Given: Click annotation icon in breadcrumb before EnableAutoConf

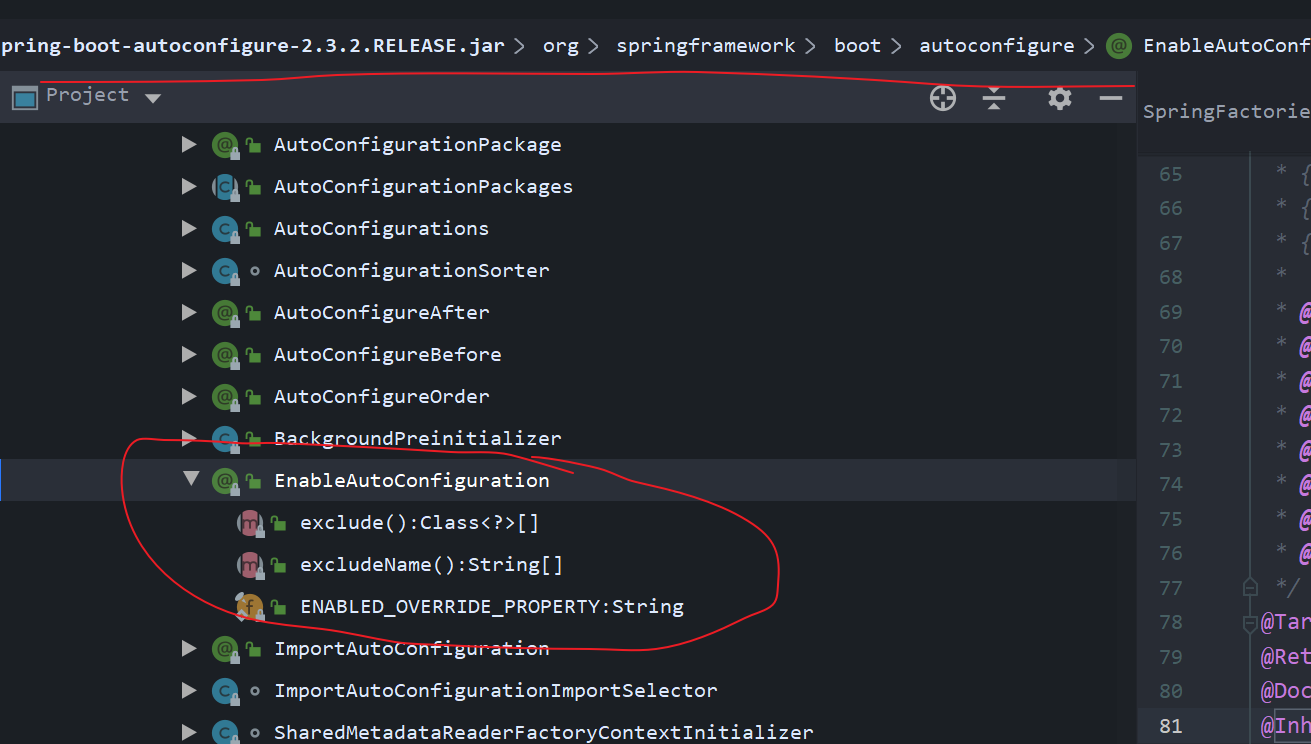Looking at the screenshot, I should click(x=1119, y=46).
